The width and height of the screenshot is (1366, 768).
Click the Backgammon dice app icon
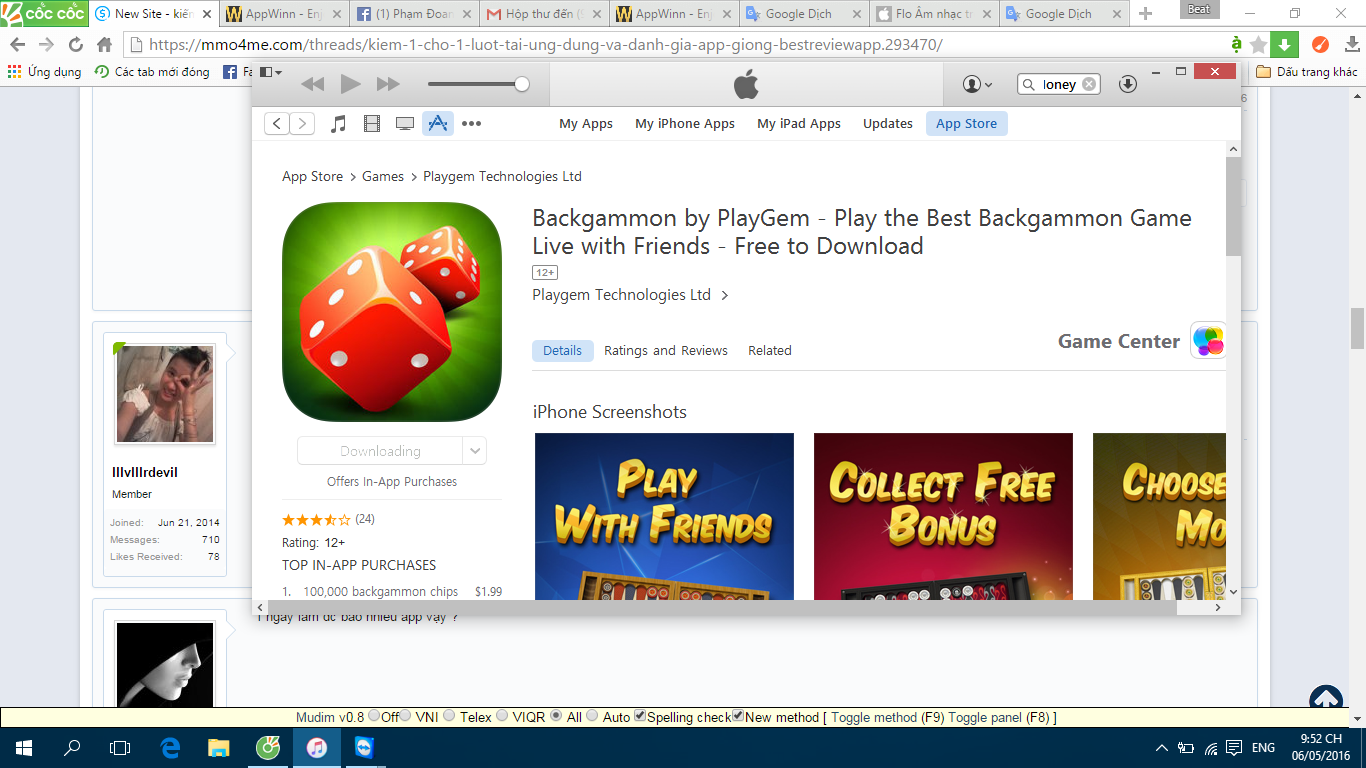coord(392,312)
